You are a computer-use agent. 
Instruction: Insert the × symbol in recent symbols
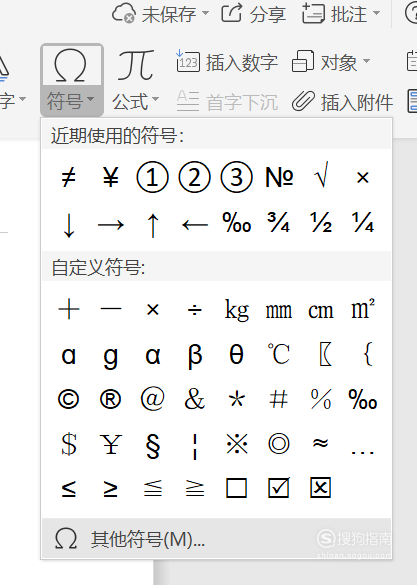pyautogui.click(x=363, y=178)
